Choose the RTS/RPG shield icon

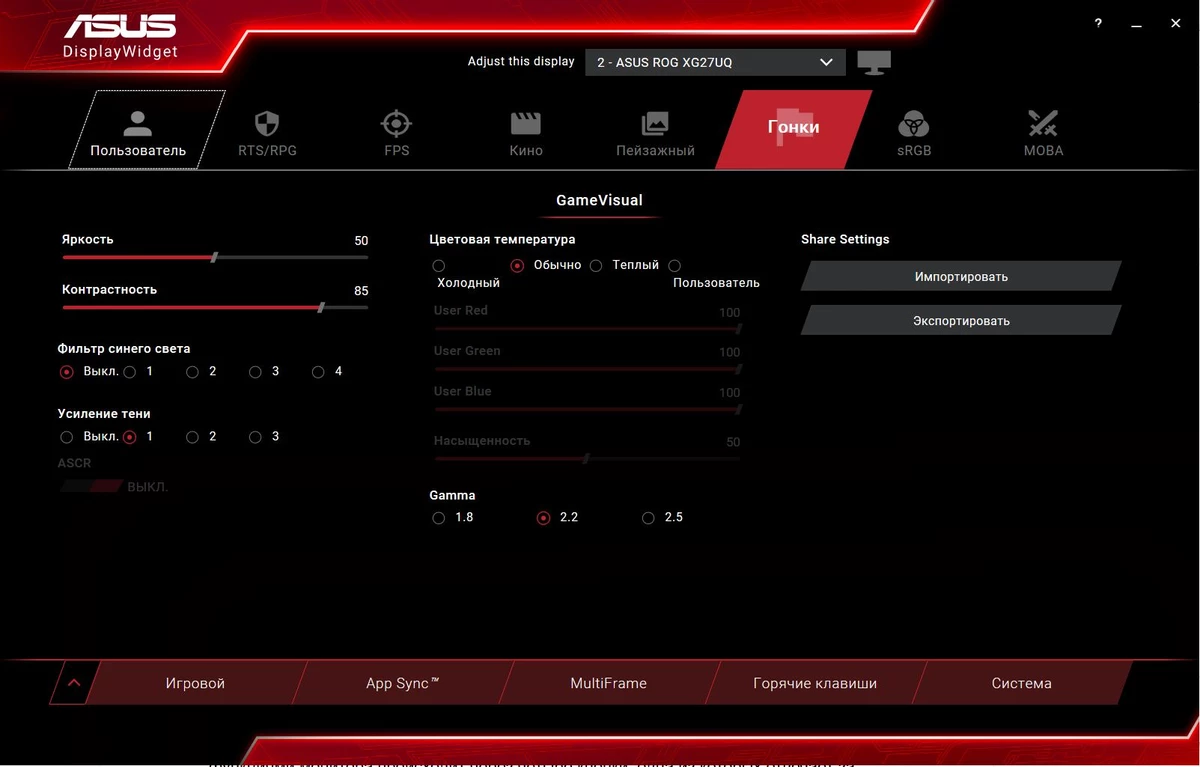point(266,124)
